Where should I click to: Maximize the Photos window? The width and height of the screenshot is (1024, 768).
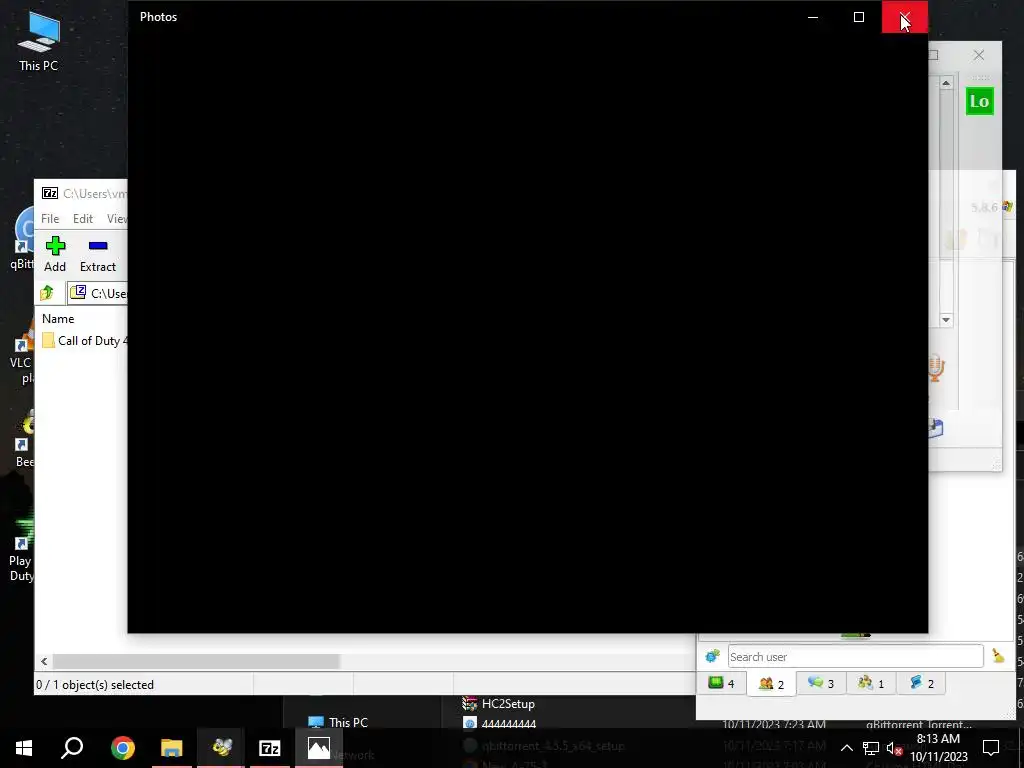click(x=859, y=17)
